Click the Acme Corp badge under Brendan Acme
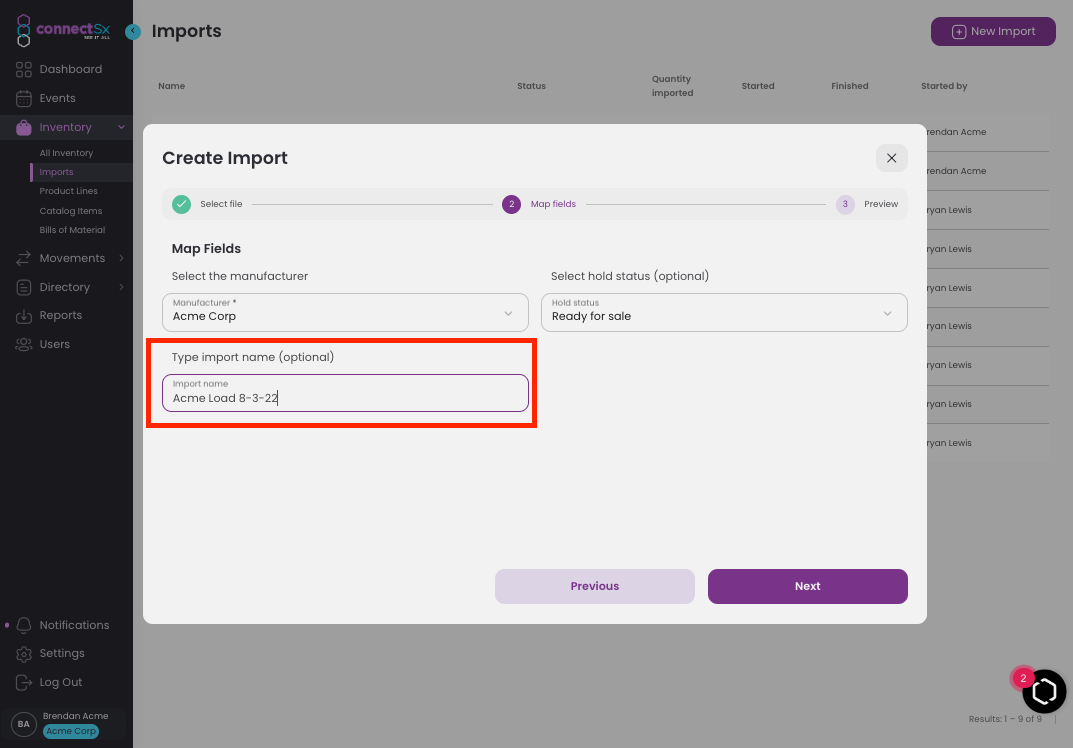The image size is (1073, 748). pos(70,731)
